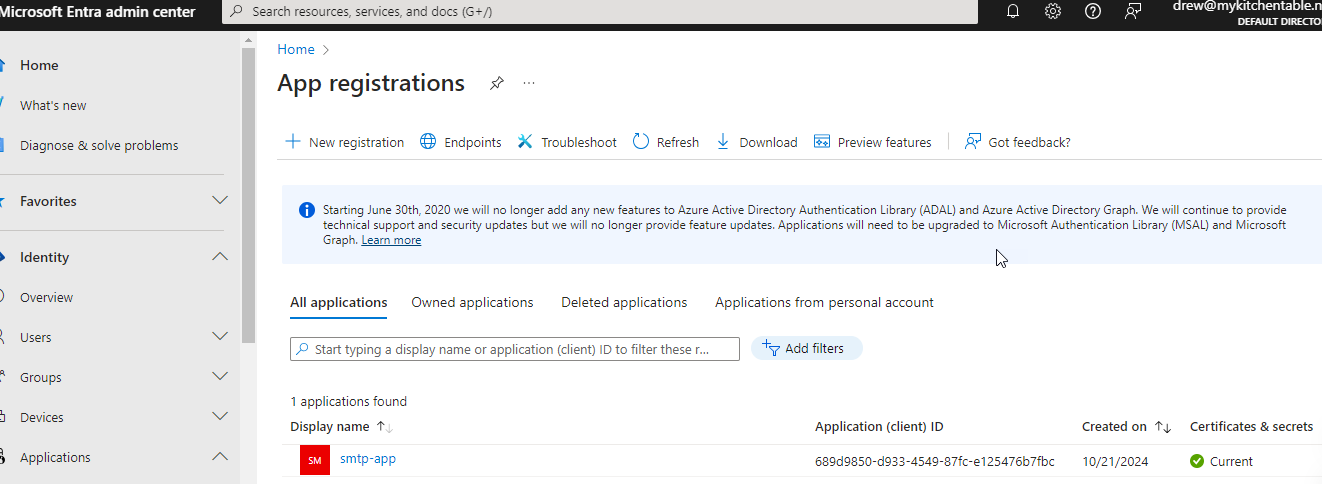
Task: Click the Add filters funnel icon
Action: pyautogui.click(x=771, y=348)
